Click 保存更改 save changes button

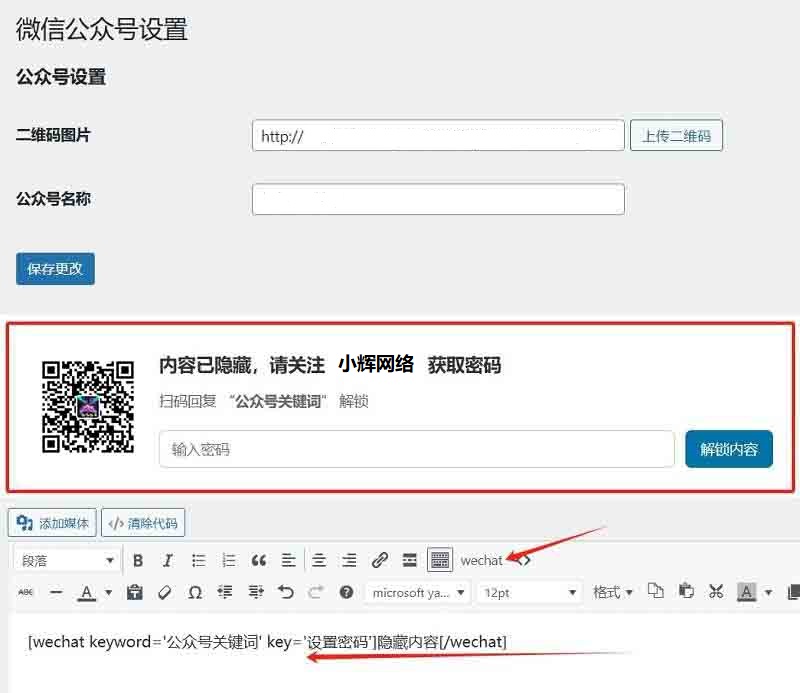[55, 269]
